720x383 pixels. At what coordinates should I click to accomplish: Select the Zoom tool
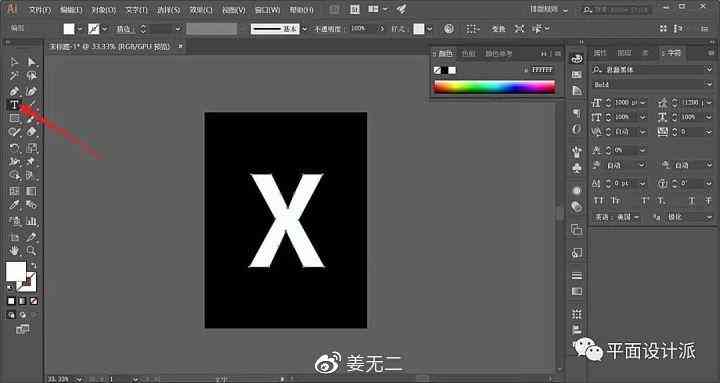(31, 251)
